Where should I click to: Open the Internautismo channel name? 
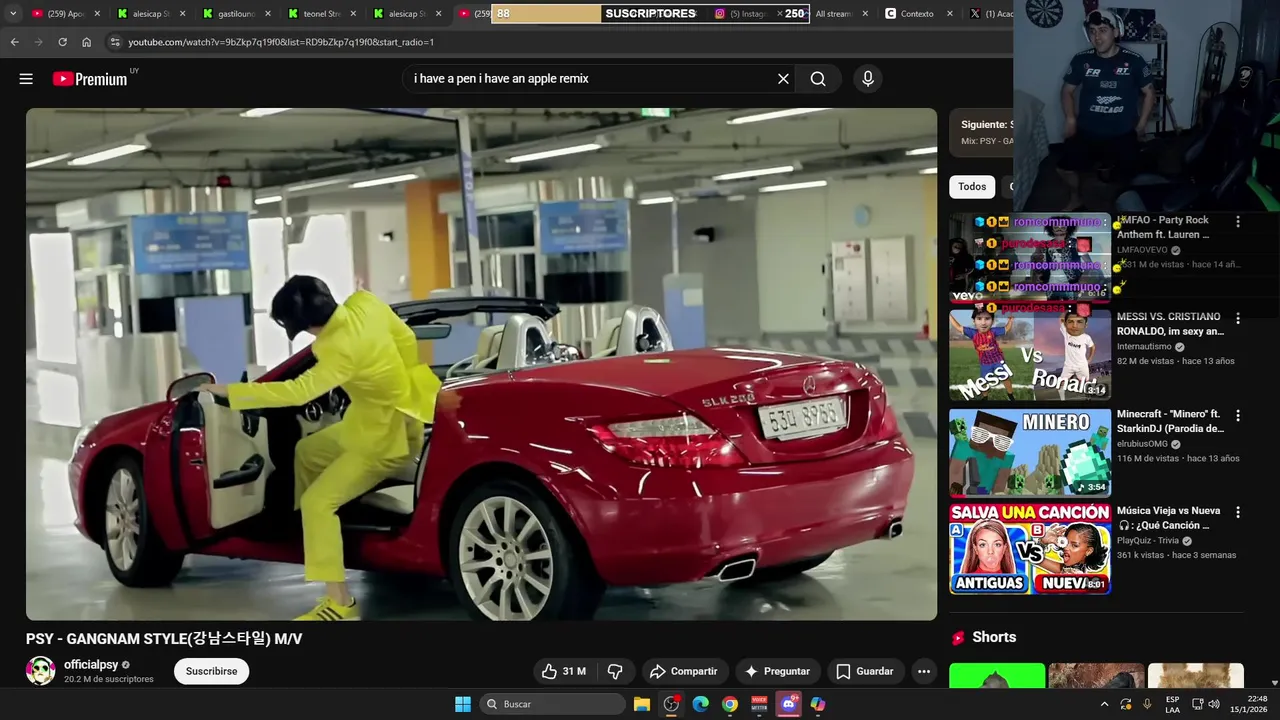1144,347
